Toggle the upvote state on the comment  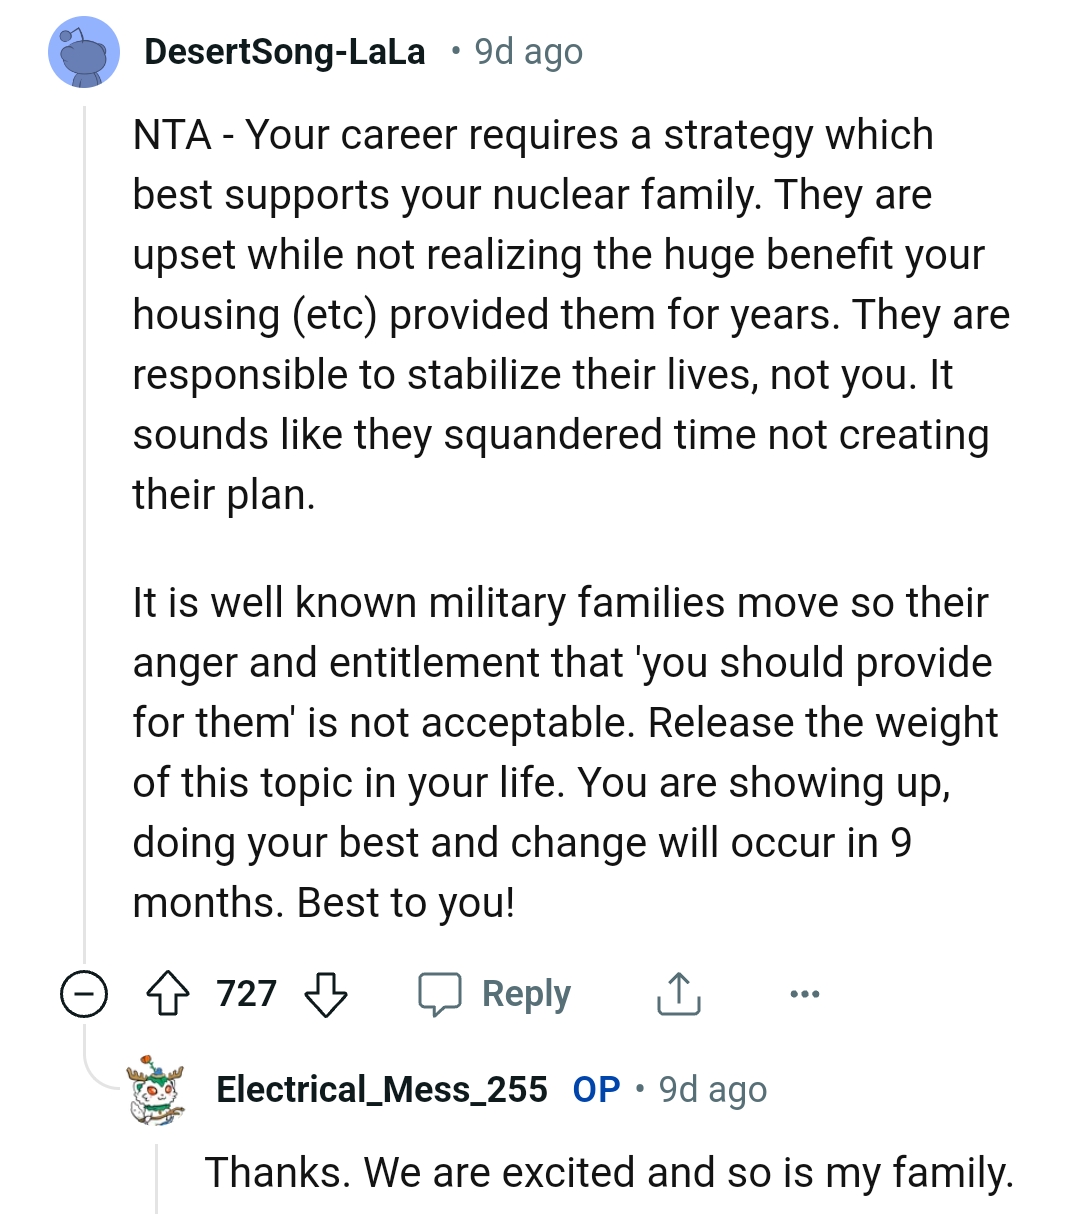click(170, 993)
